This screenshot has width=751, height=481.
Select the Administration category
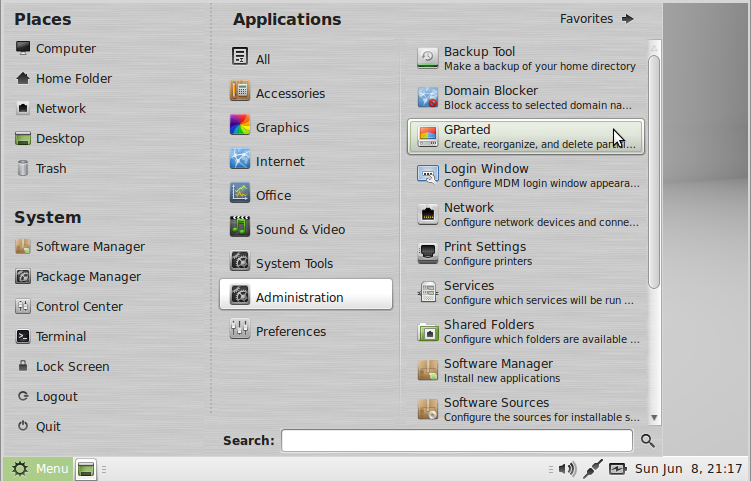[306, 294]
